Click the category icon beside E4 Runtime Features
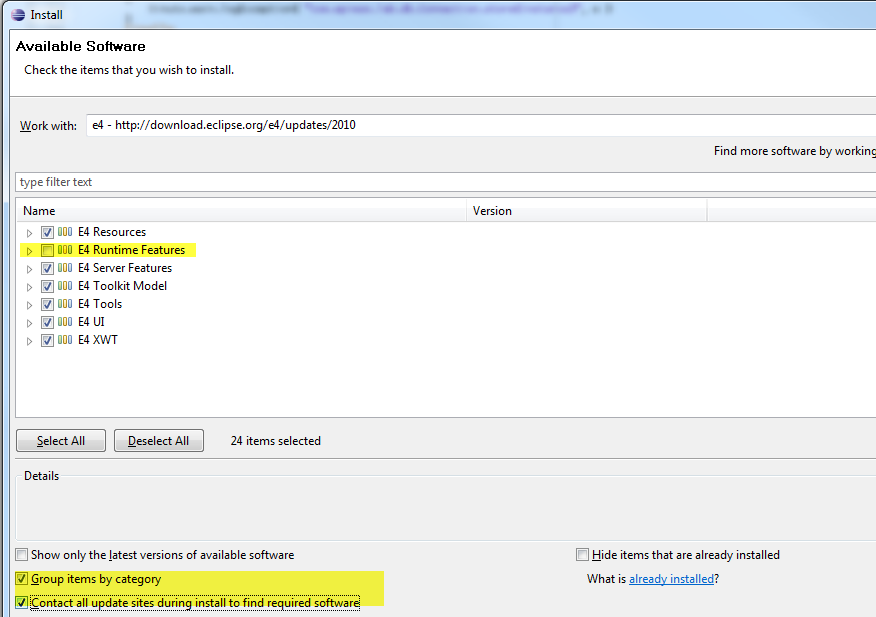 coord(65,250)
